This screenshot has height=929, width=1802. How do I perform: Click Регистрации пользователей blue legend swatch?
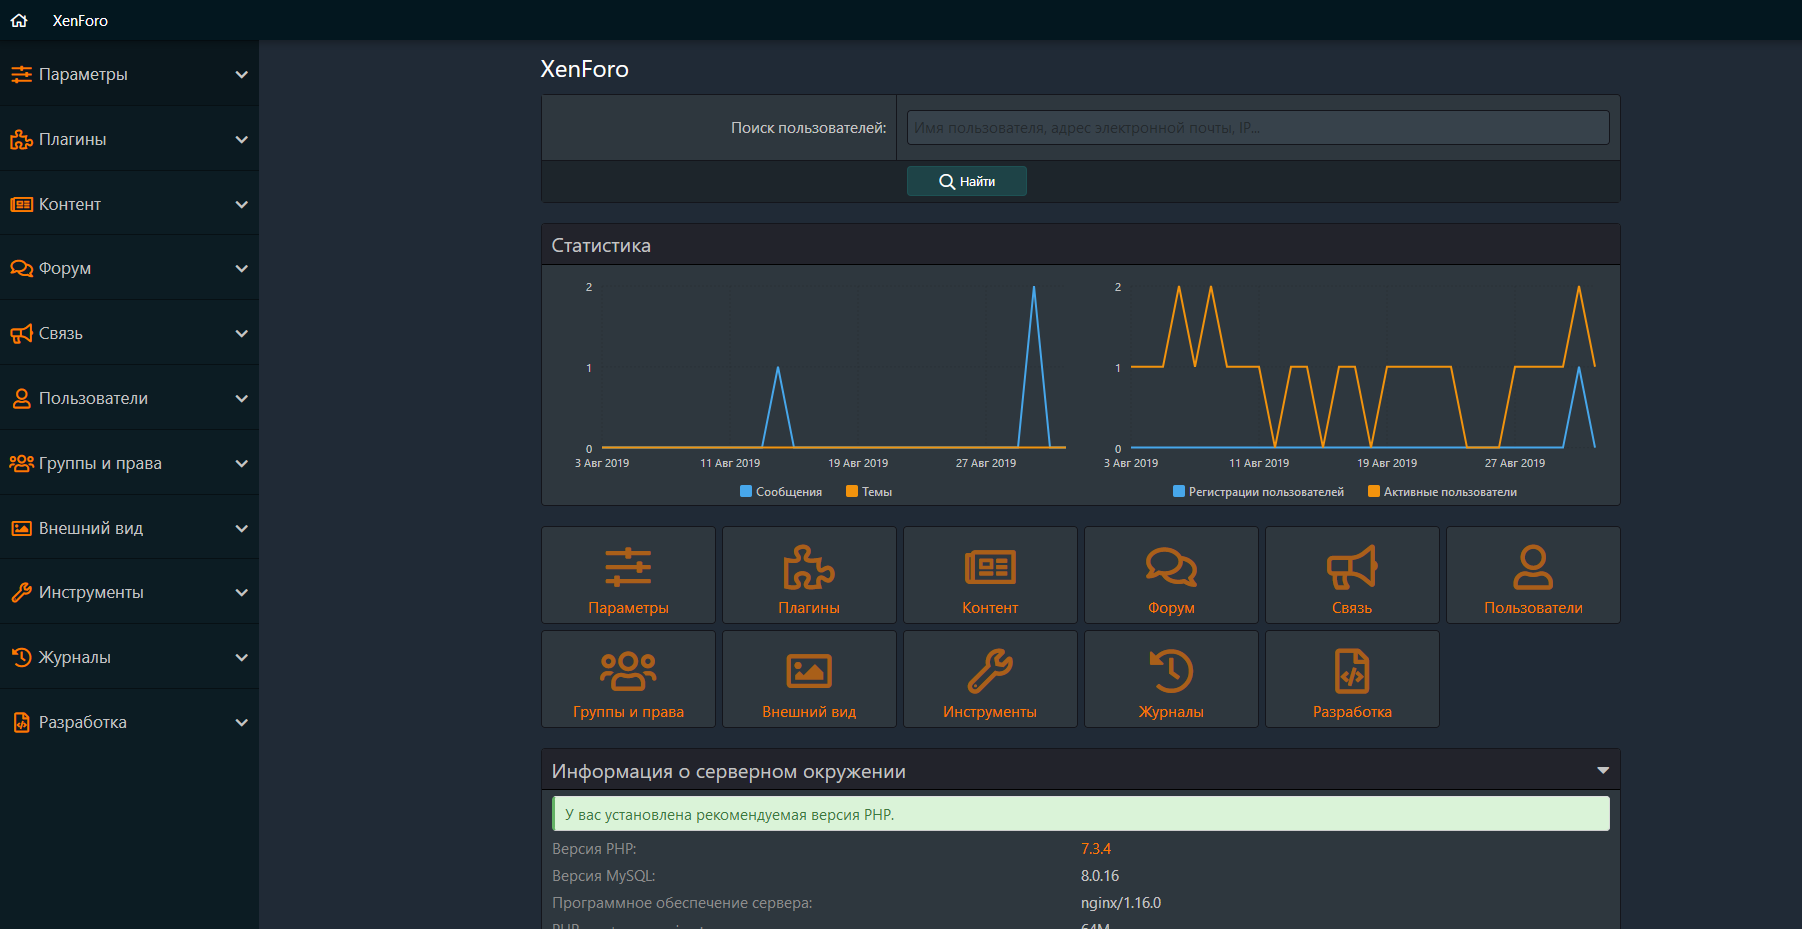click(1179, 492)
